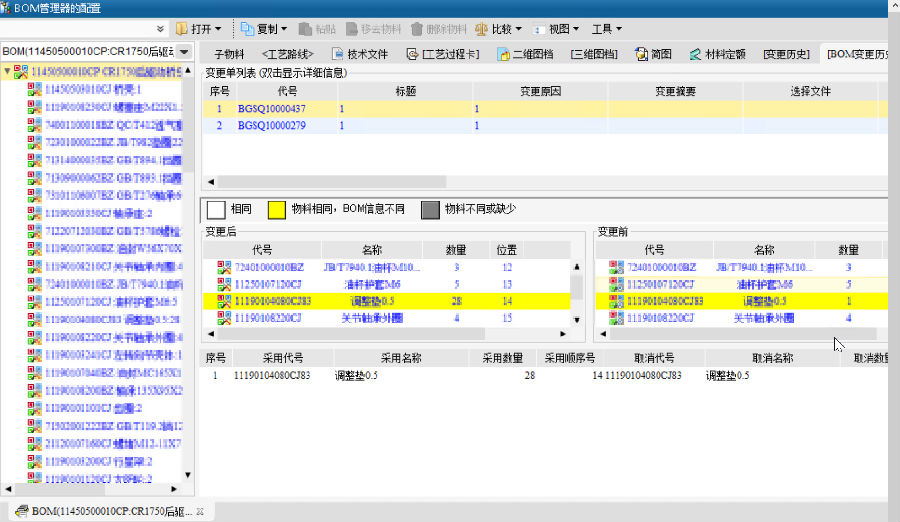Switch to the <工艺路线> tab
The image size is (900, 522).
(288, 54)
